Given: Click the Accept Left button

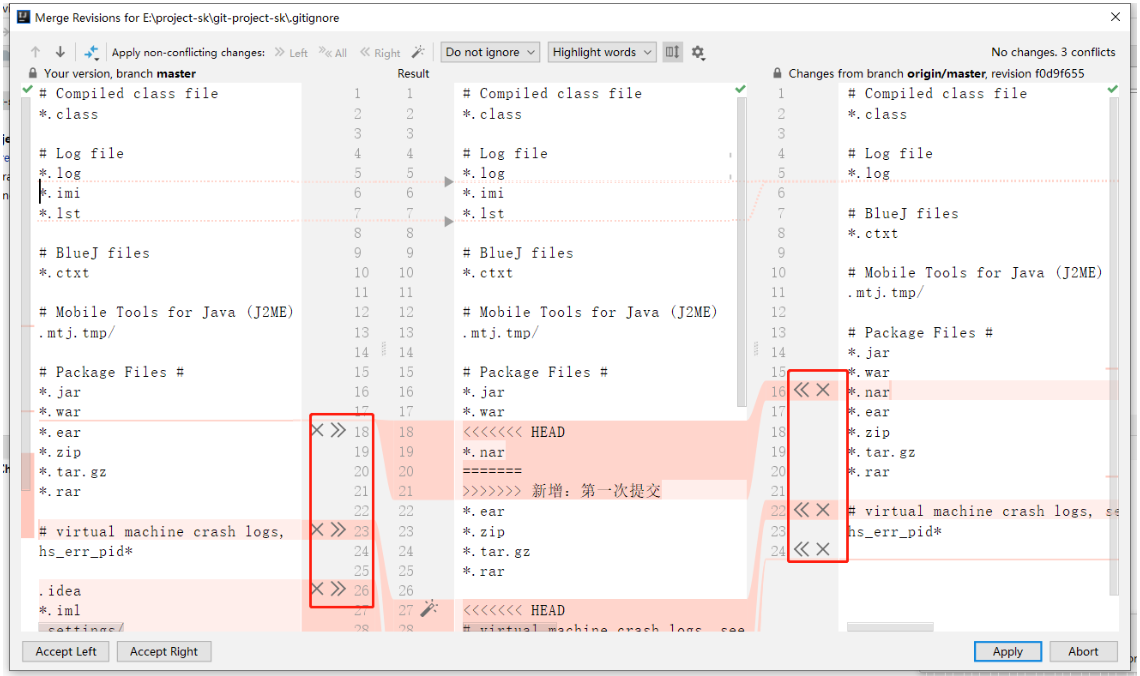Looking at the screenshot, I should coord(65,651).
